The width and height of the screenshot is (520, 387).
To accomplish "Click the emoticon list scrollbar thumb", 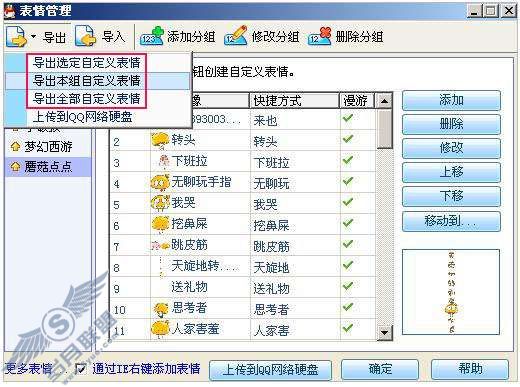I will coord(384,129).
